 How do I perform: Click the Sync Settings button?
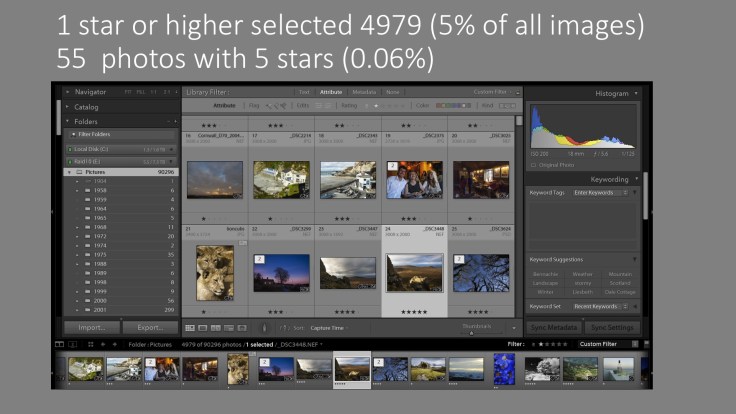pyautogui.click(x=612, y=328)
